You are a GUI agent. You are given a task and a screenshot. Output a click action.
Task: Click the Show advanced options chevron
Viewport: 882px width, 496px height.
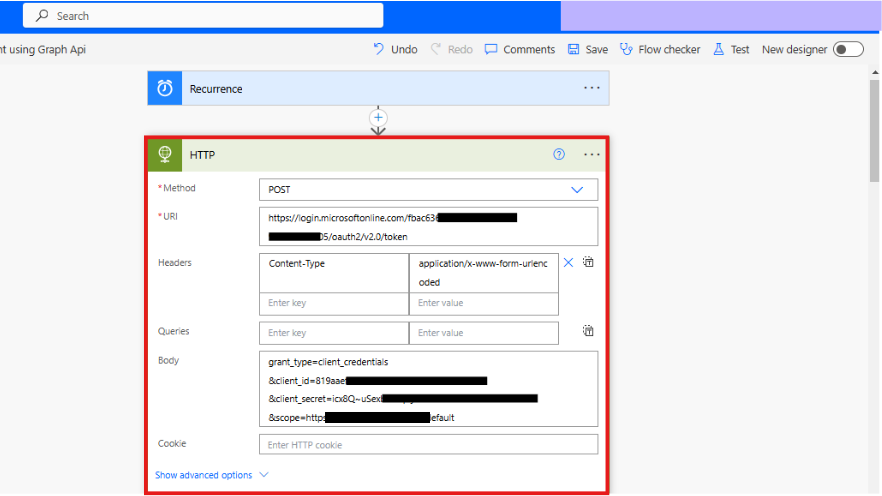point(264,475)
